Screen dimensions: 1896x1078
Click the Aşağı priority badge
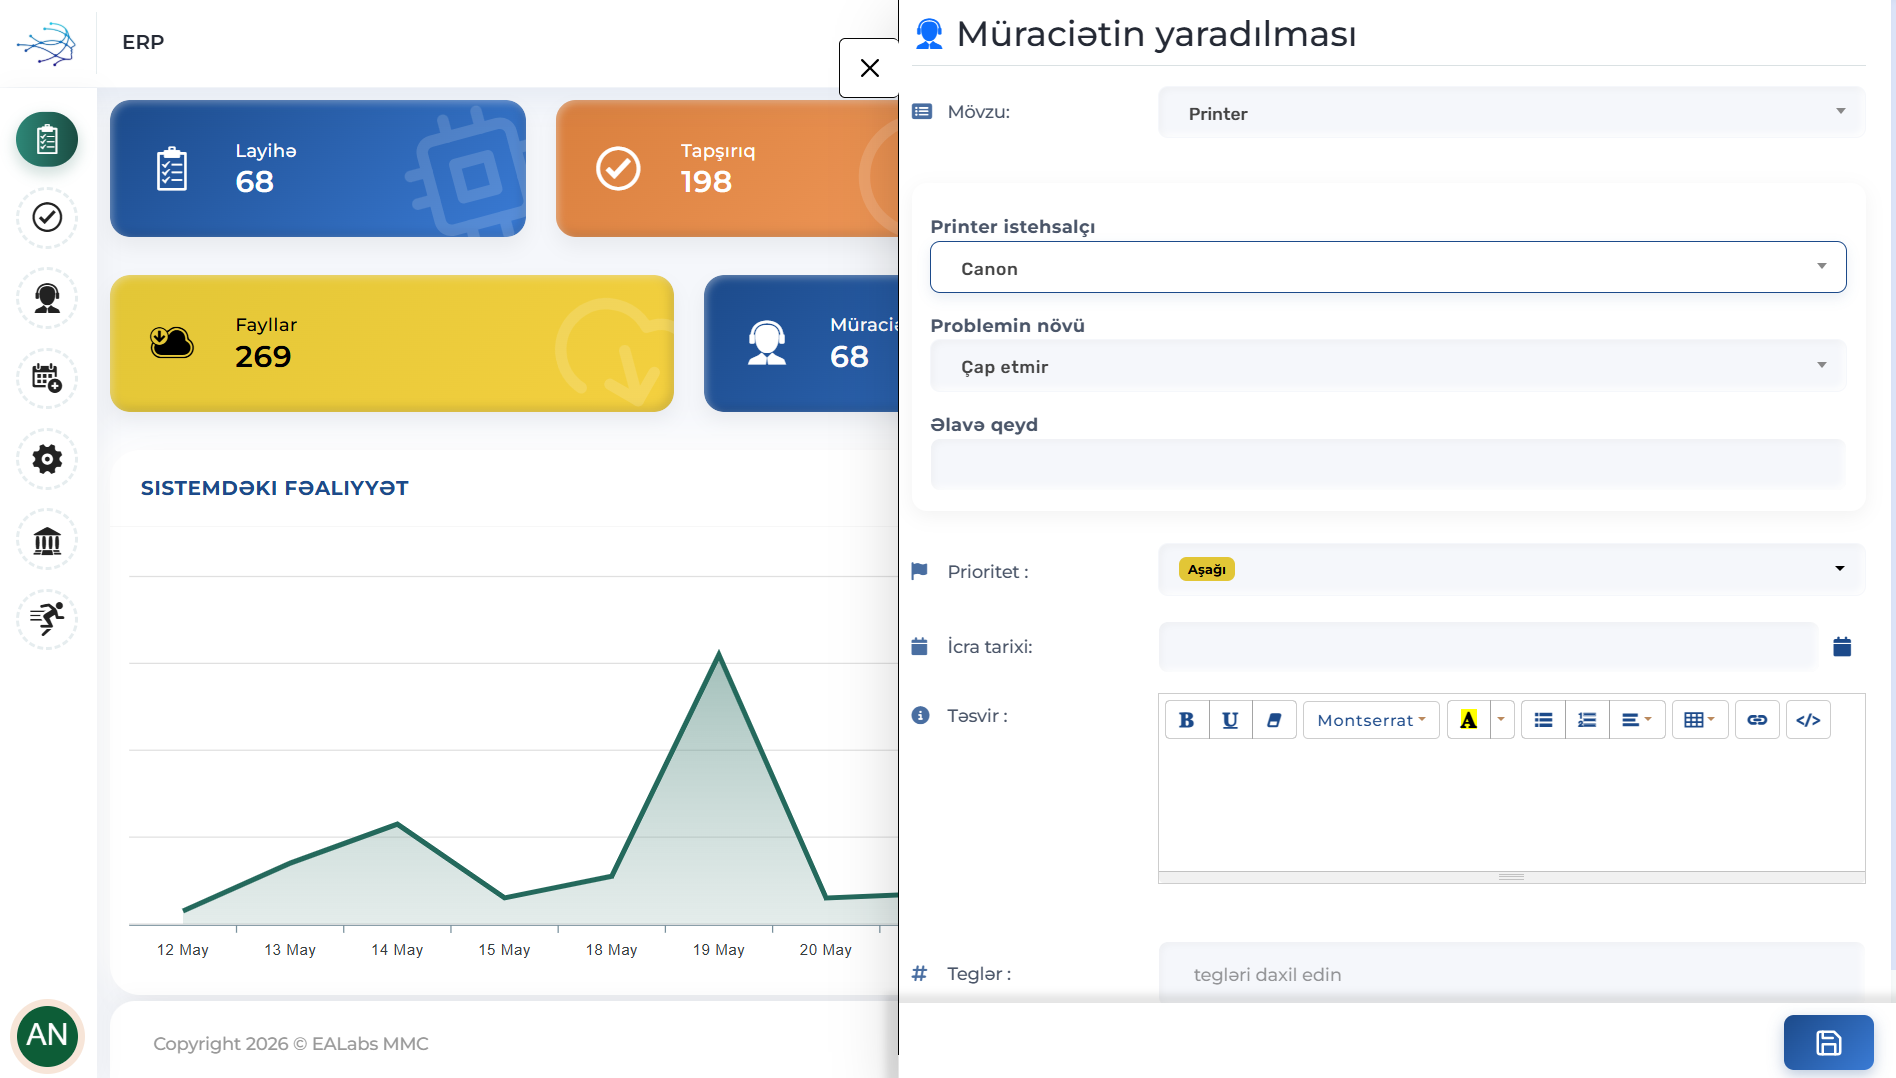[x=1207, y=569]
